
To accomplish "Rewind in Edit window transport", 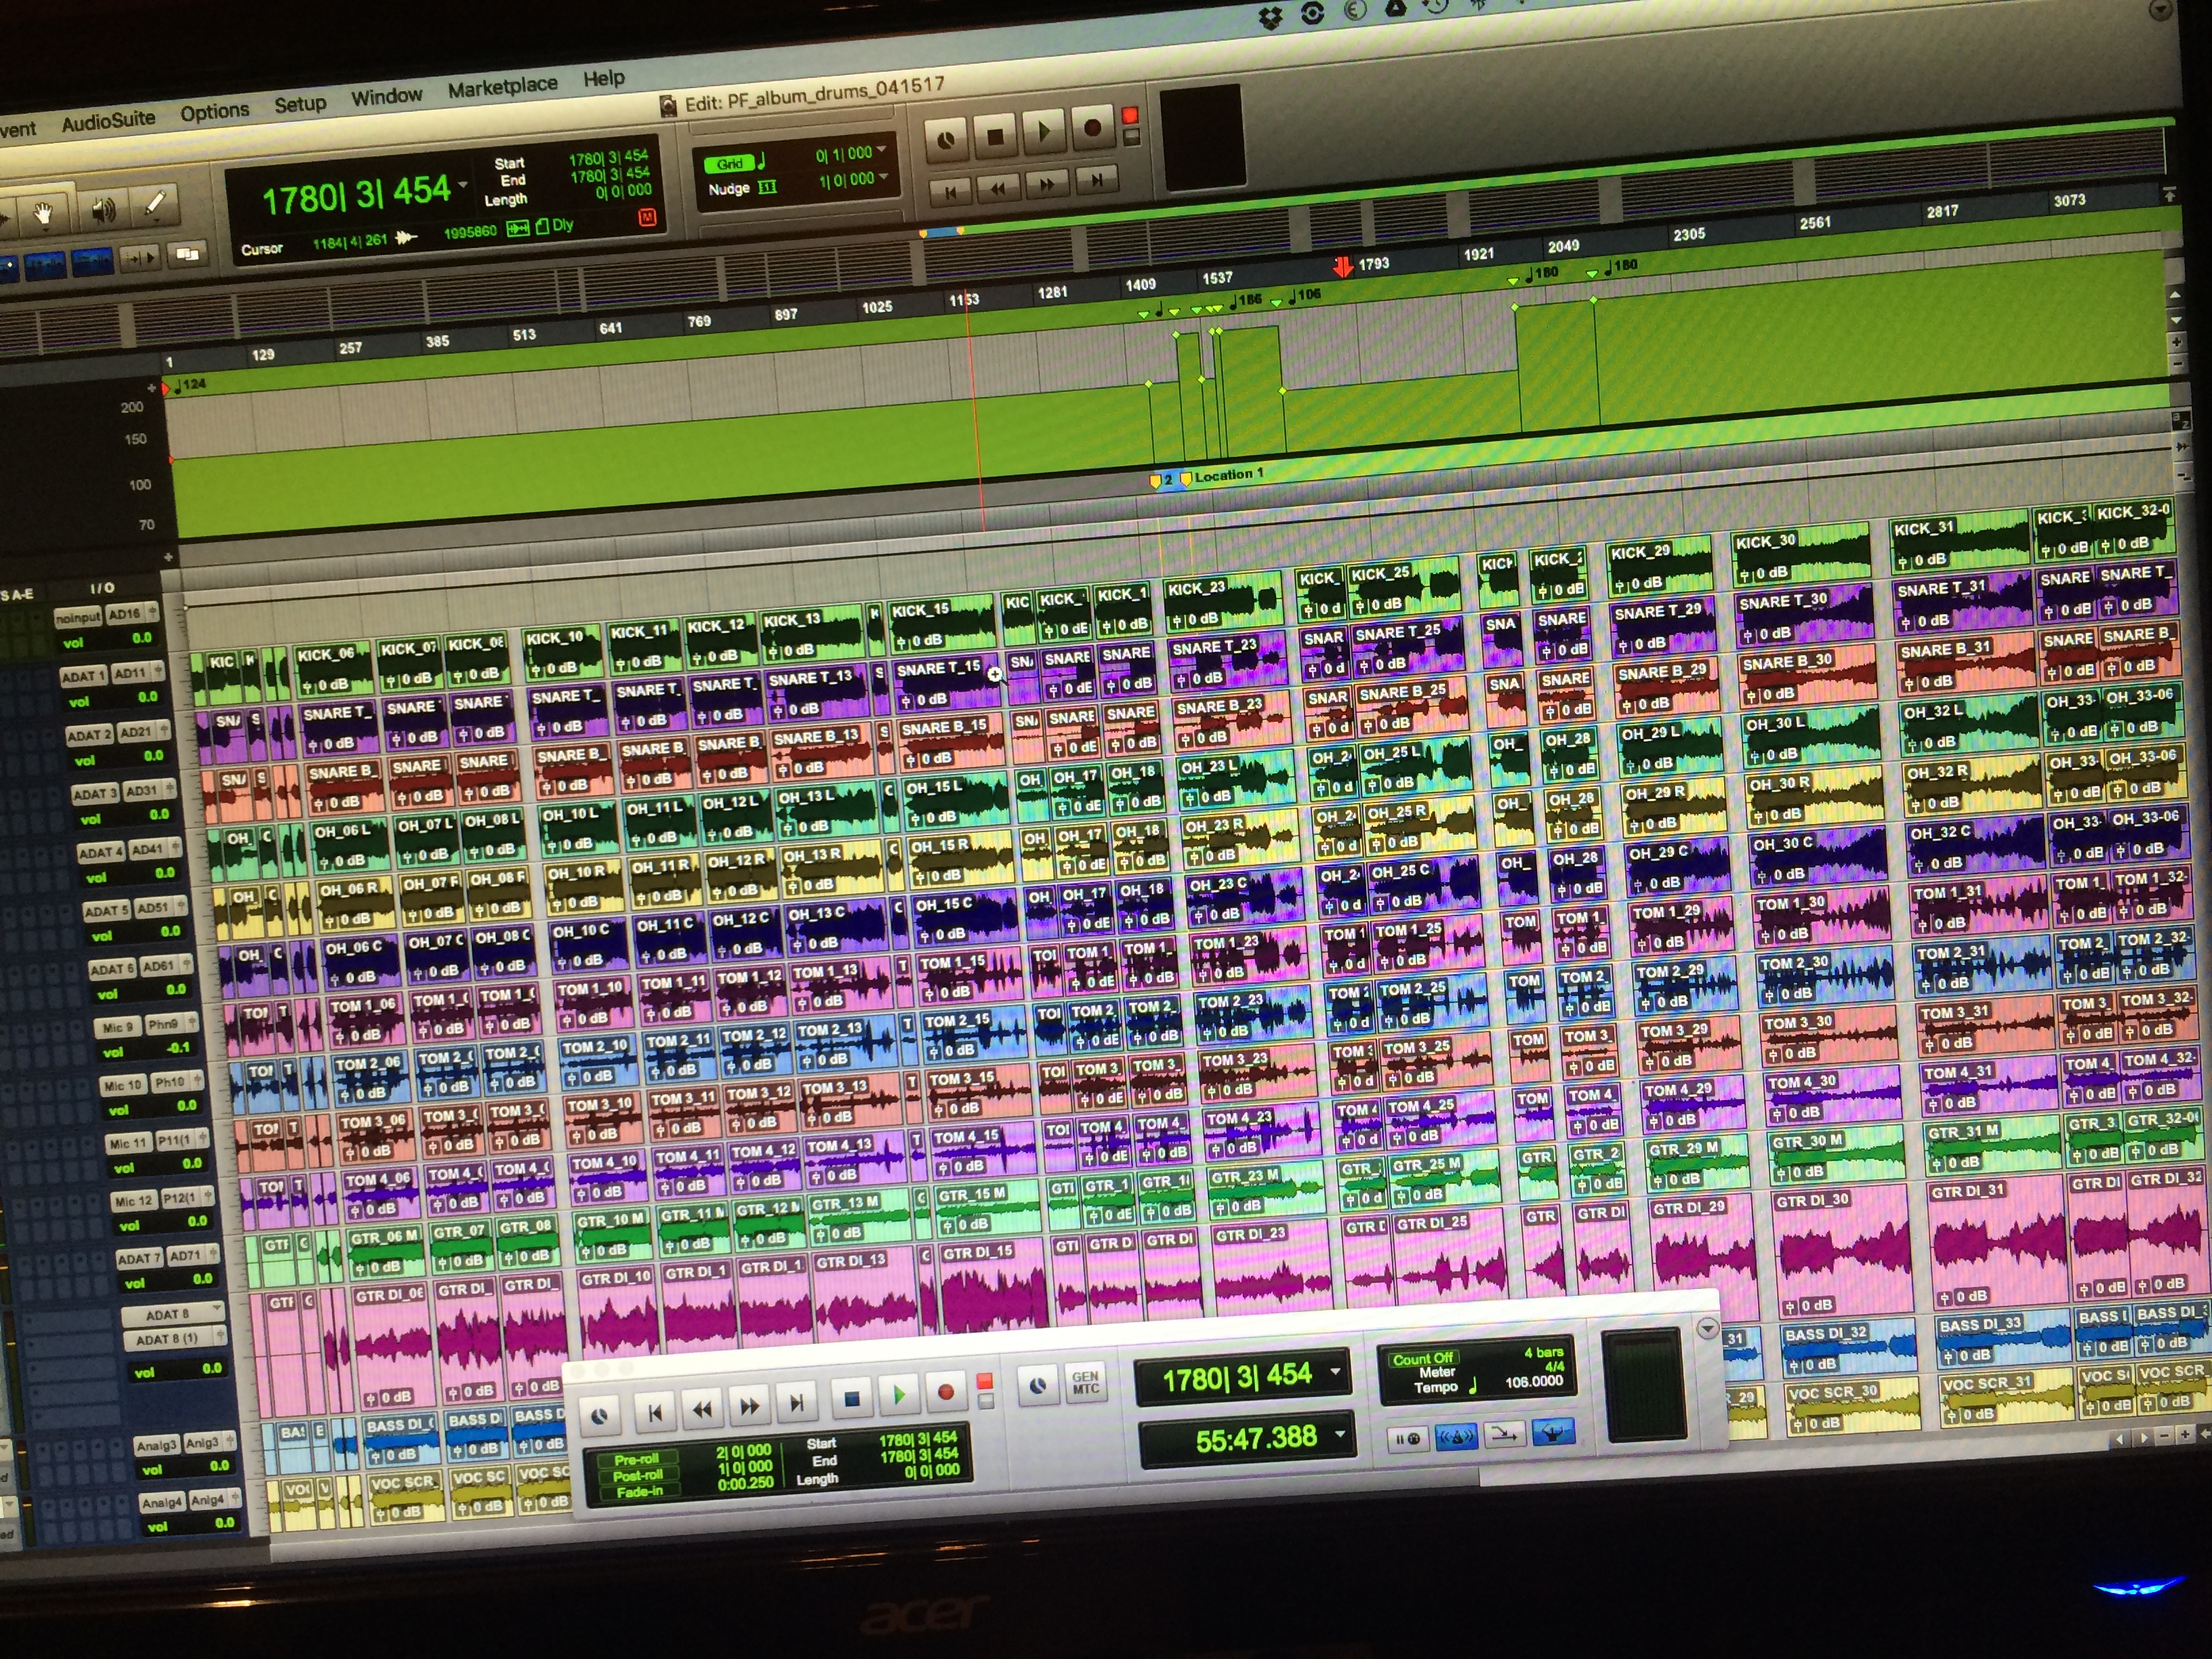I will click(x=998, y=187).
